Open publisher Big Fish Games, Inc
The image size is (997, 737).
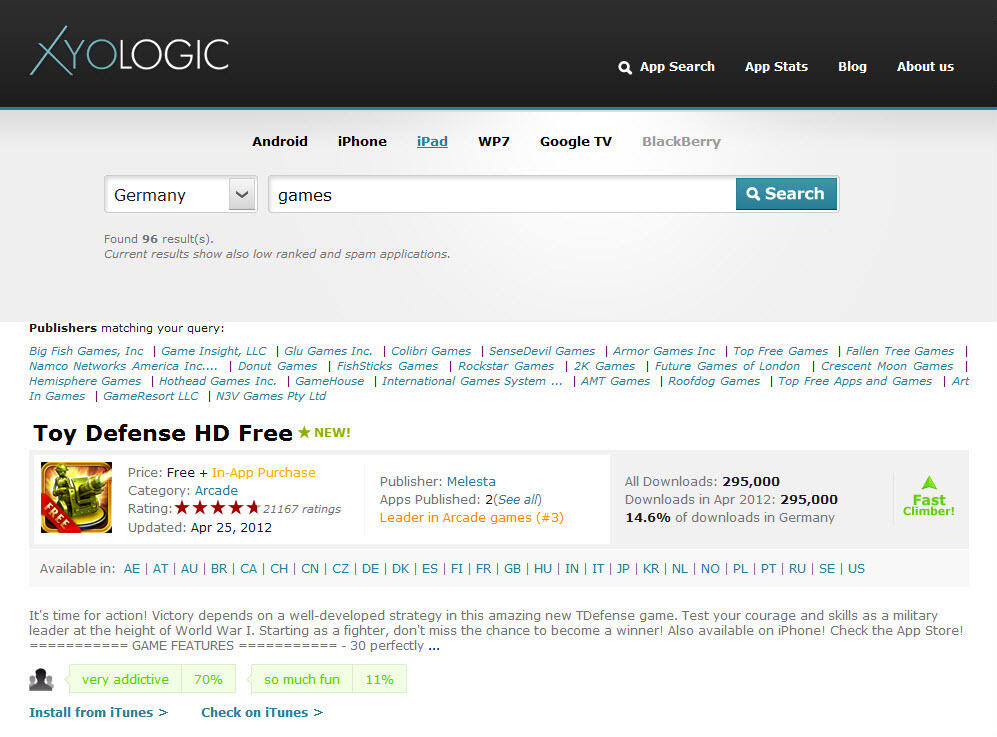86,351
